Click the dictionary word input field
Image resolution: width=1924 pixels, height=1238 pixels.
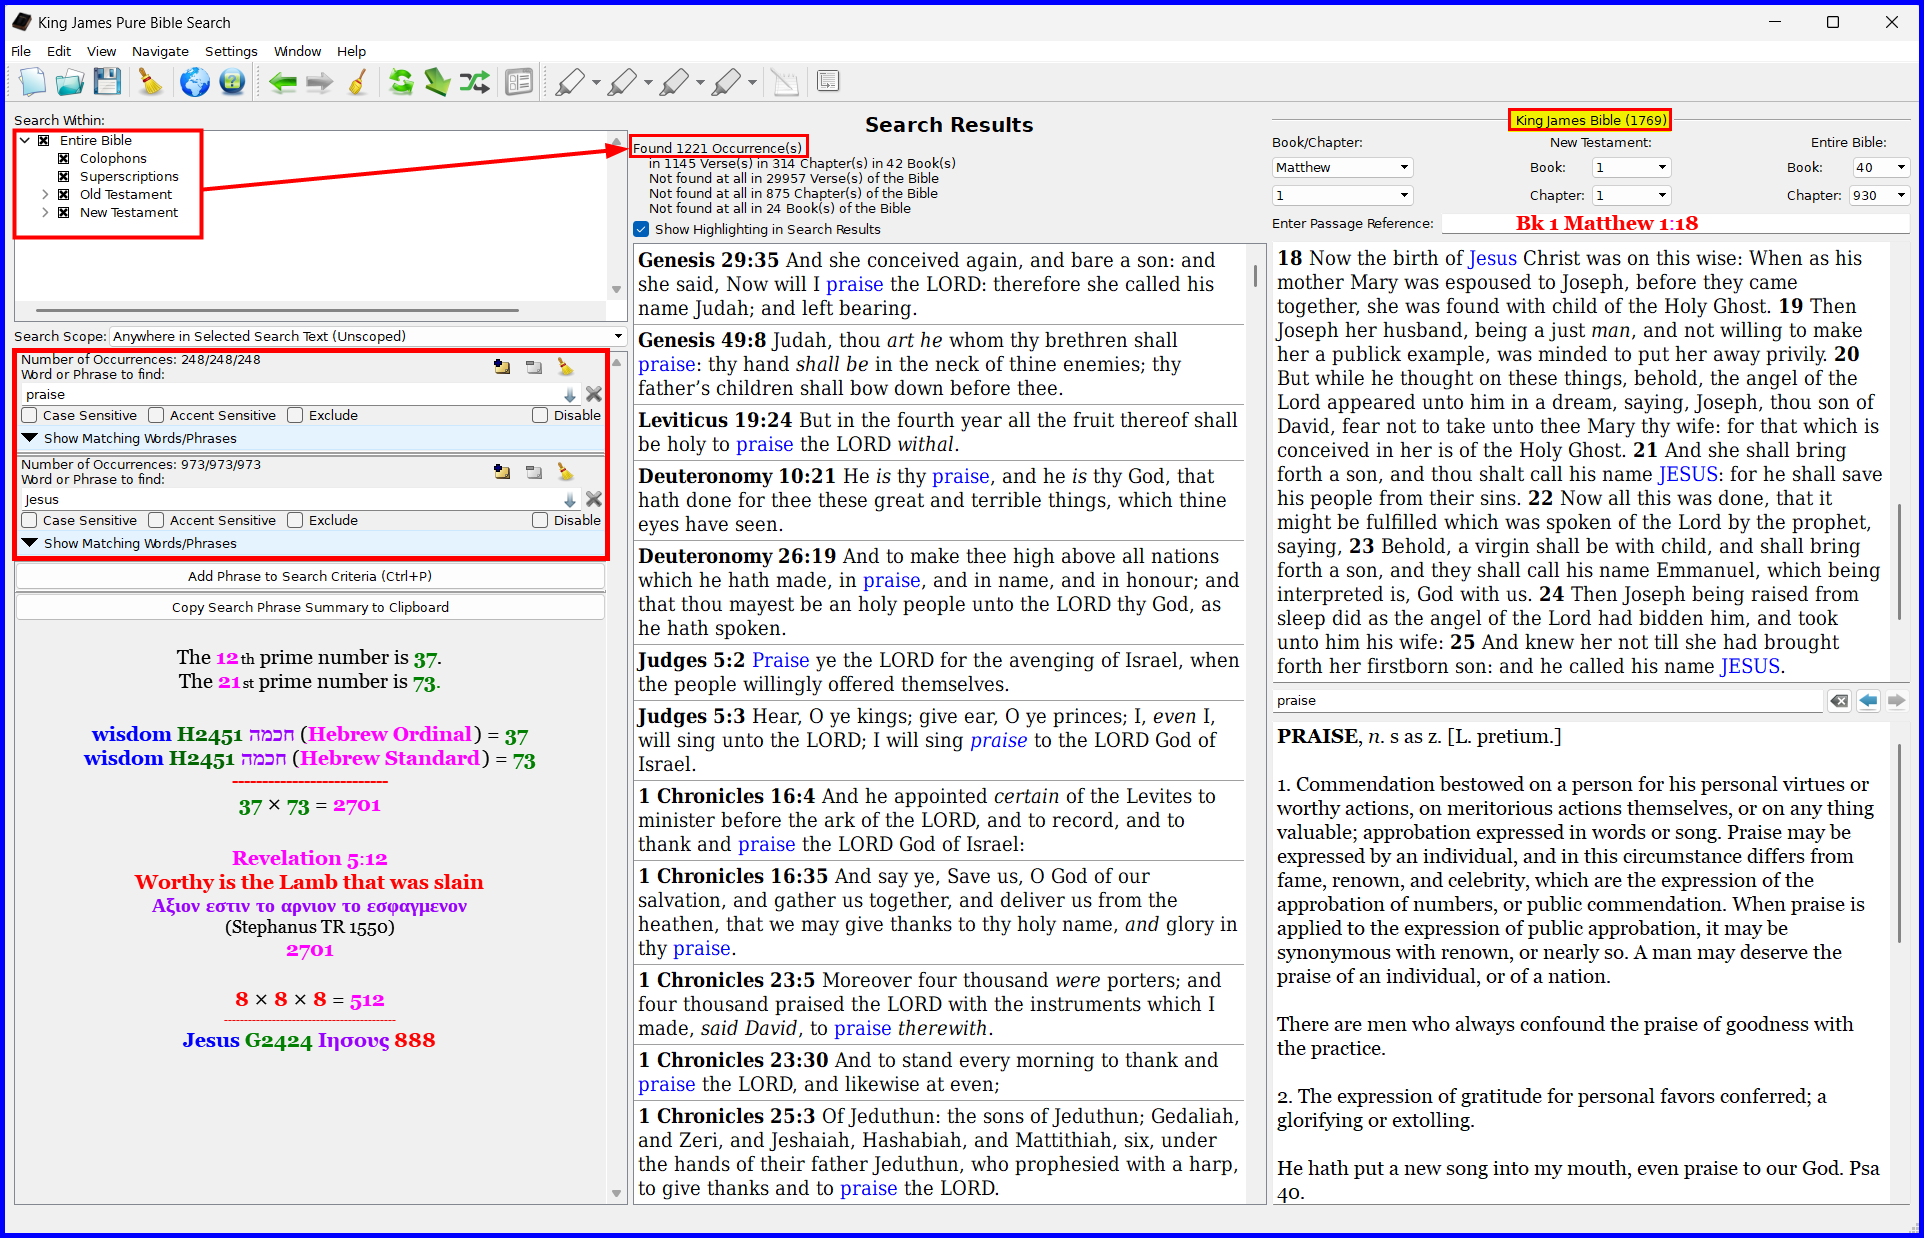(x=1545, y=700)
